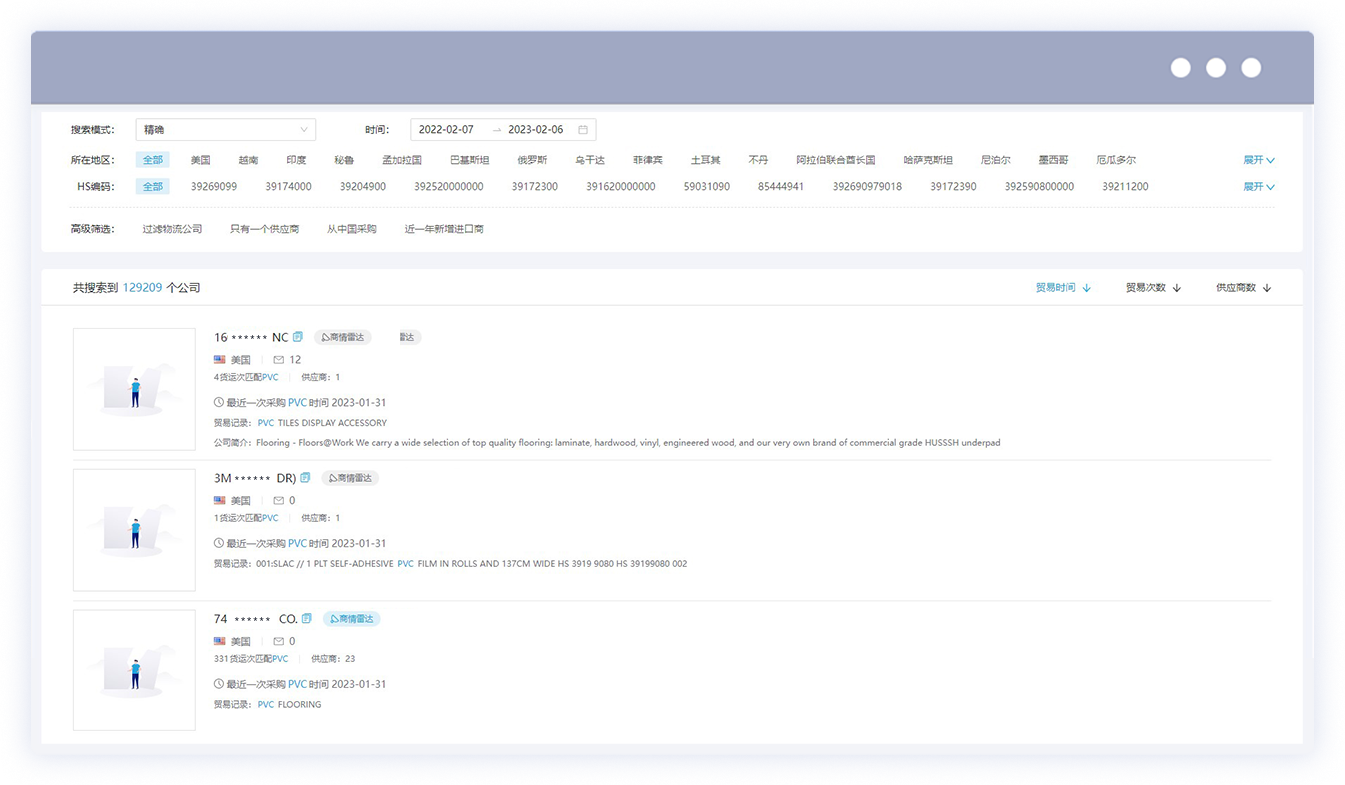
Task: Select 全部 in 所在地区 filter
Action: coord(152,159)
